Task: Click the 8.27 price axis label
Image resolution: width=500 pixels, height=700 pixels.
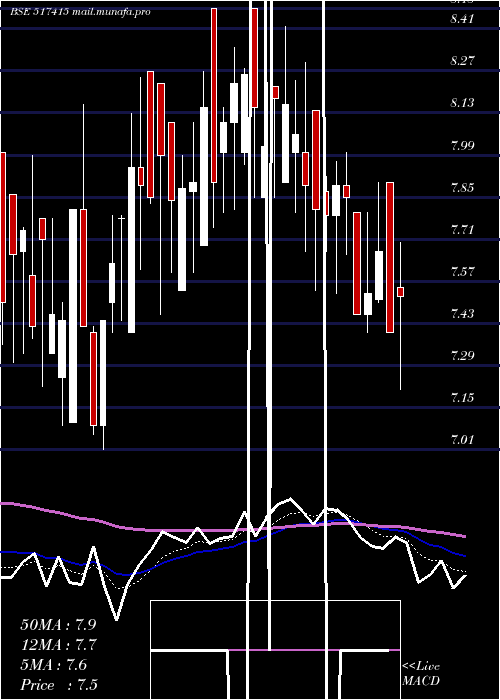Action: (462, 61)
